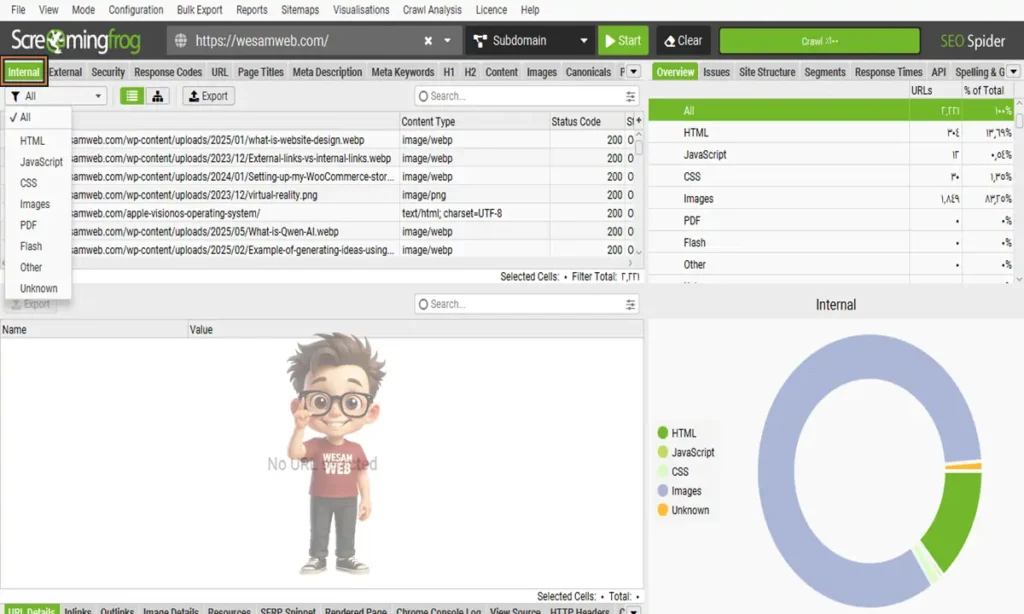Open search filter options in the upper search box
This screenshot has height=614, width=1024.
(631, 96)
